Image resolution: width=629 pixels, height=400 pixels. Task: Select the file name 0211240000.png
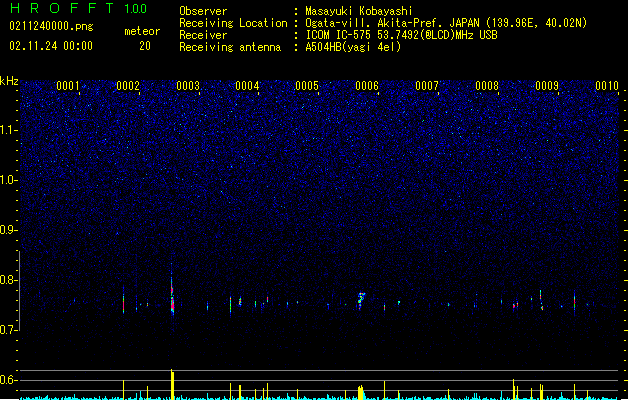[x=51, y=26]
